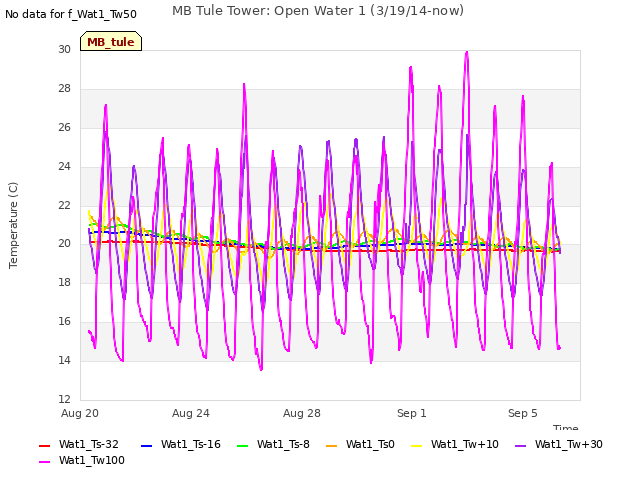Click the Time x-axis label
The width and height of the screenshot is (640, 480).
point(566,427)
